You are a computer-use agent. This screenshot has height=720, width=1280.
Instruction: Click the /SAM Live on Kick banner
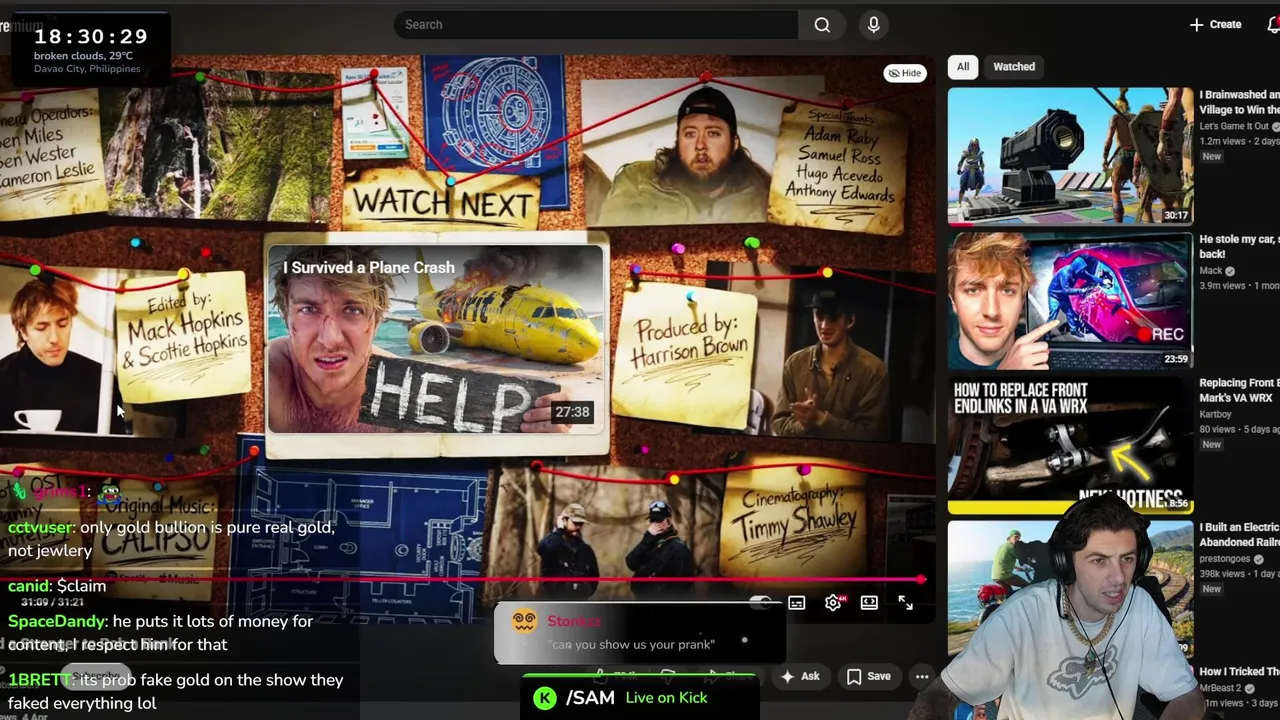[640, 698]
